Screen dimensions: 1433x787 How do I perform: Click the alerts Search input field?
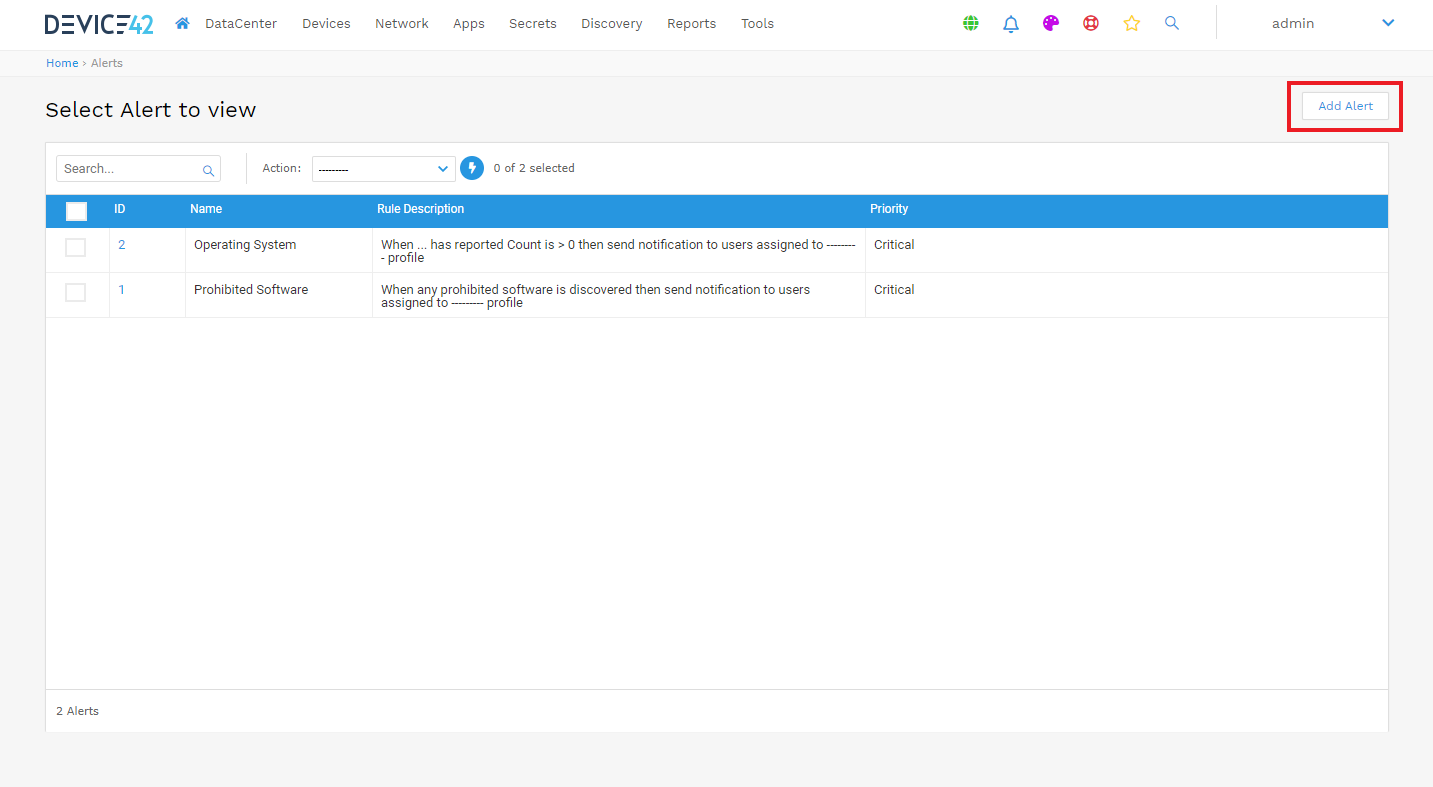pos(130,169)
